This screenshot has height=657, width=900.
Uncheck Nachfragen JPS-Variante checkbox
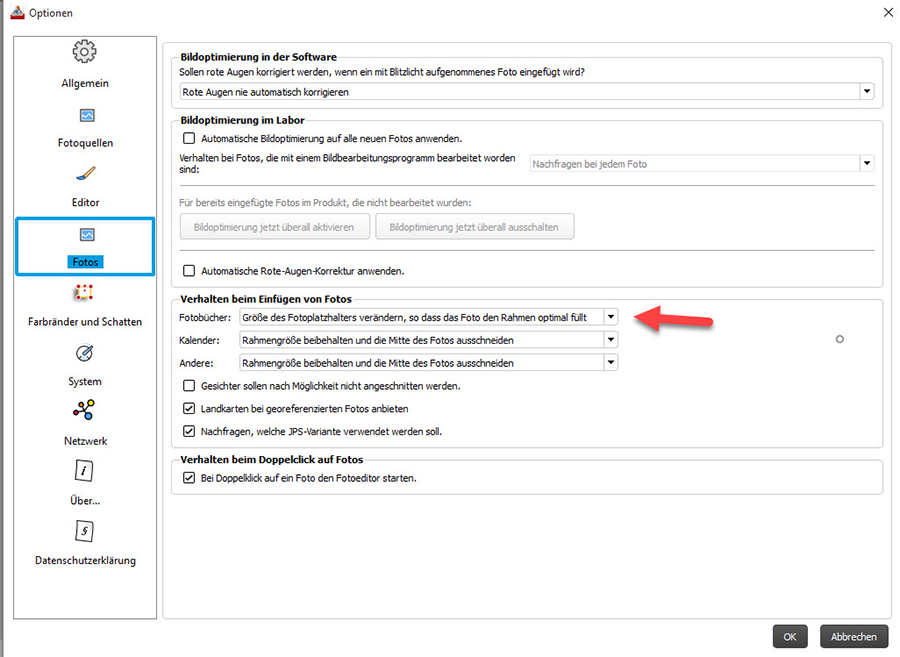click(189, 431)
